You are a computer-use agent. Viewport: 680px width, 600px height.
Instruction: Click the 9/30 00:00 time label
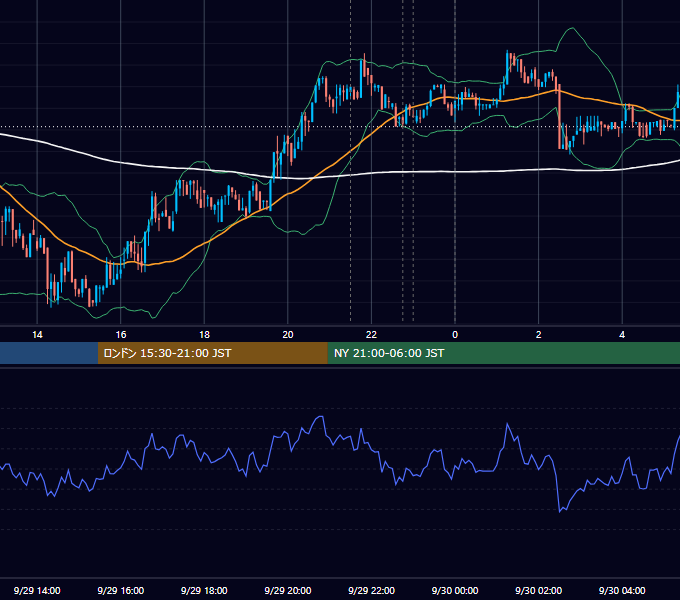coord(455,590)
